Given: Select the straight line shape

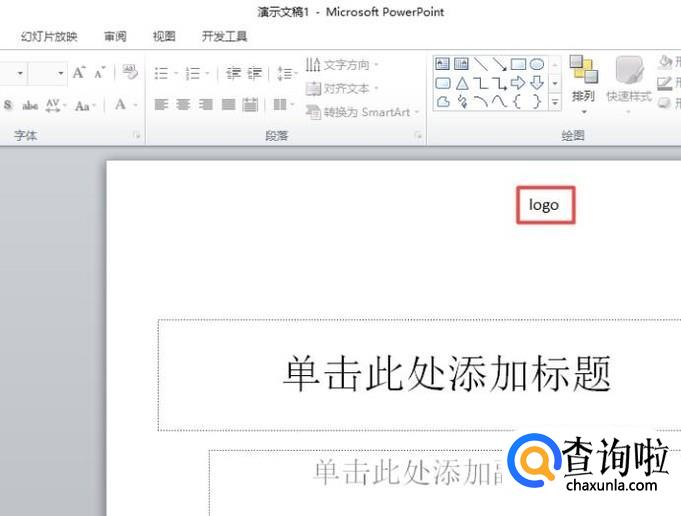Looking at the screenshot, I should (x=481, y=64).
